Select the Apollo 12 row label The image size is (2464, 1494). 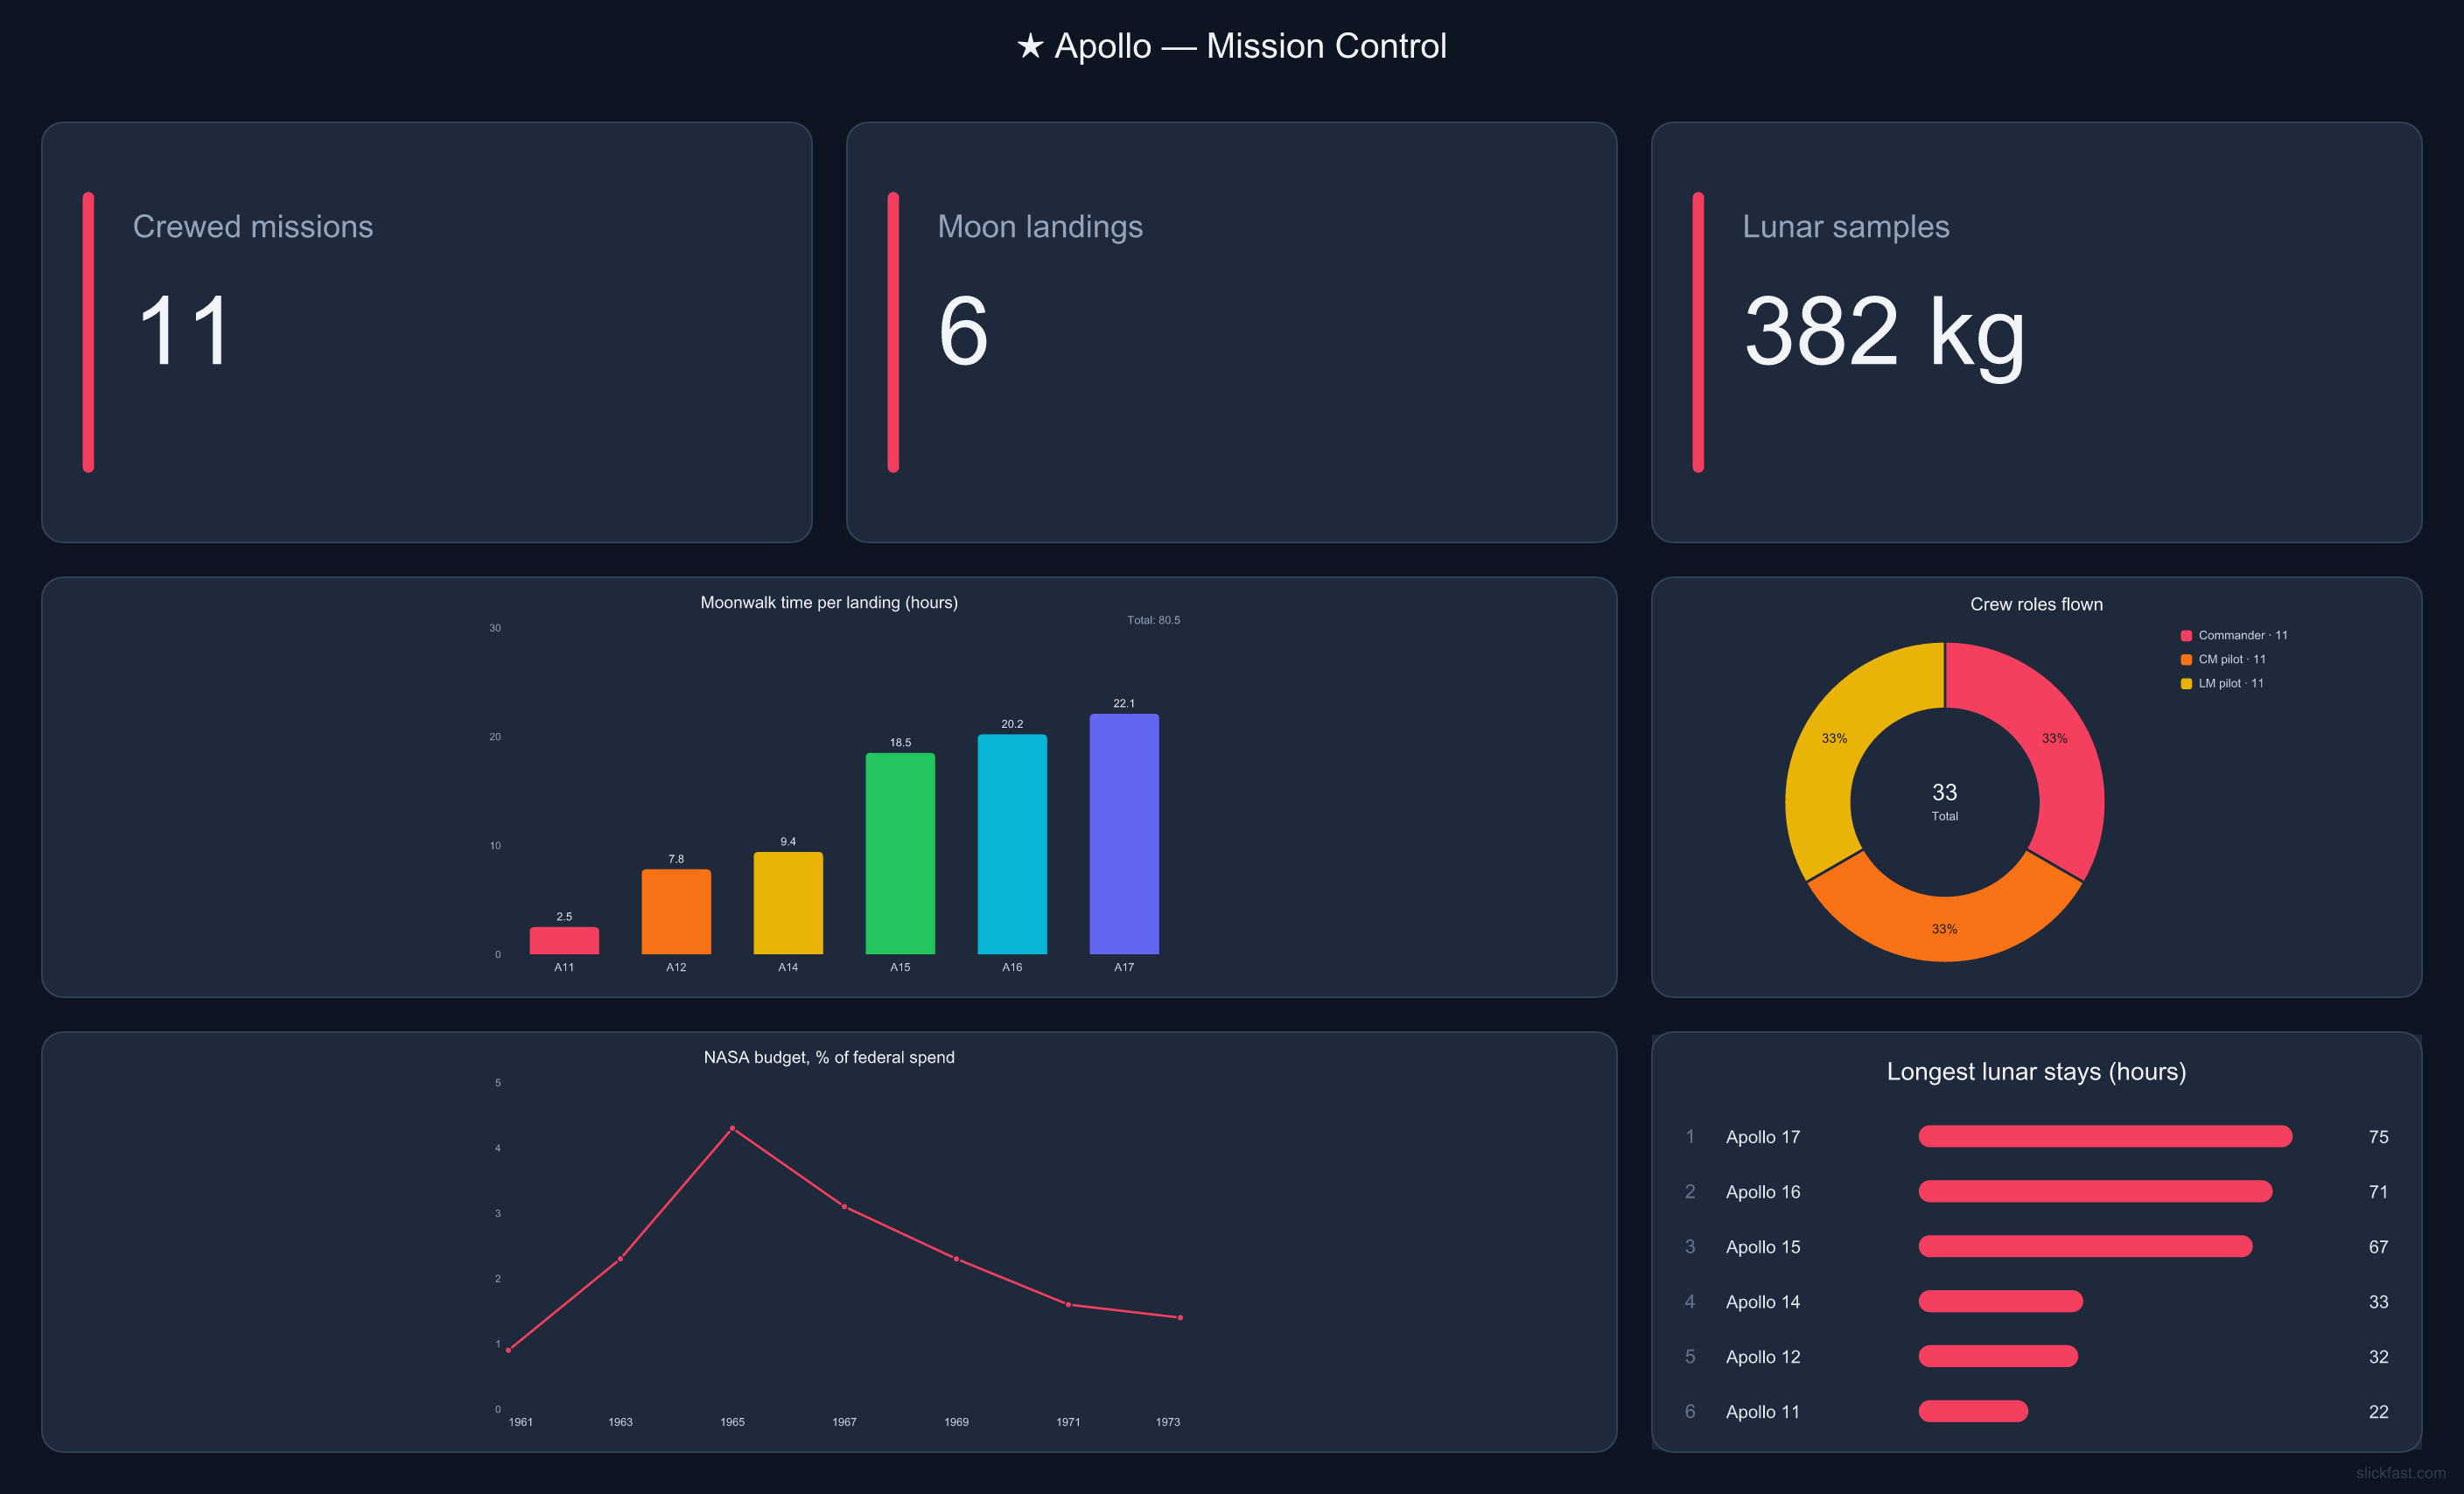1762,1357
